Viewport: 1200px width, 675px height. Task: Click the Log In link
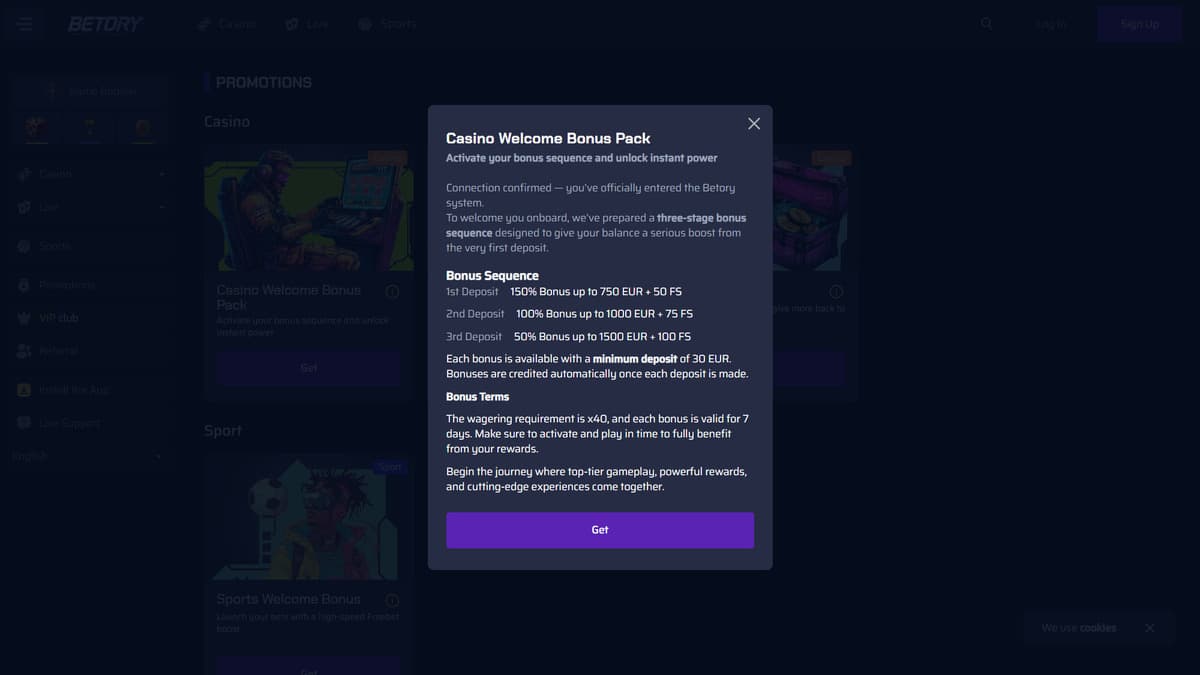(x=1051, y=24)
